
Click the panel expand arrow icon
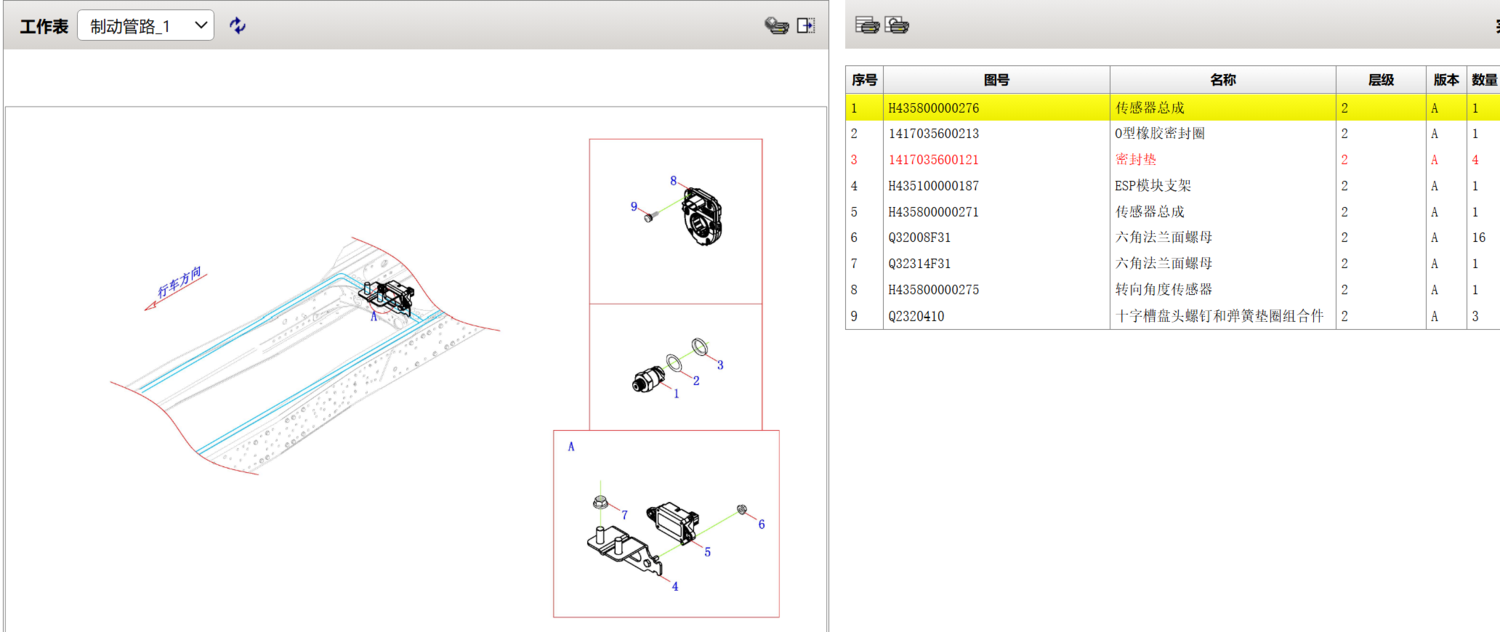coord(806,26)
